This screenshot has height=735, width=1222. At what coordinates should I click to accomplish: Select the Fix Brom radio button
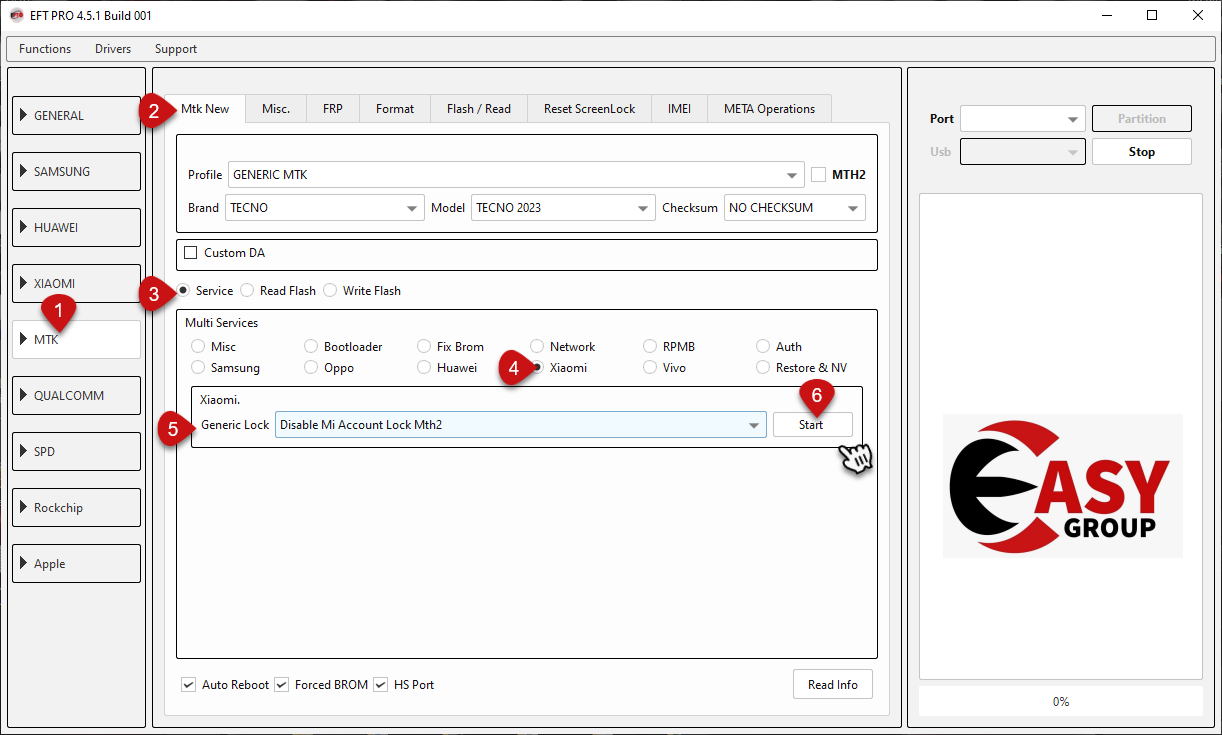(x=424, y=347)
